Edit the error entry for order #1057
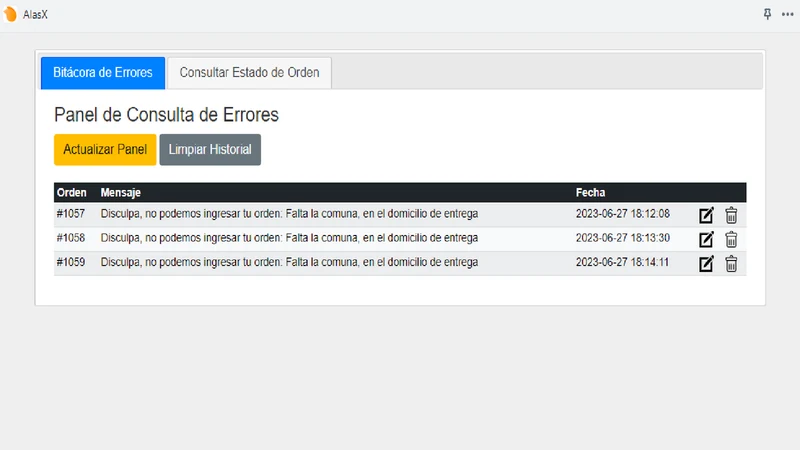 pos(706,215)
